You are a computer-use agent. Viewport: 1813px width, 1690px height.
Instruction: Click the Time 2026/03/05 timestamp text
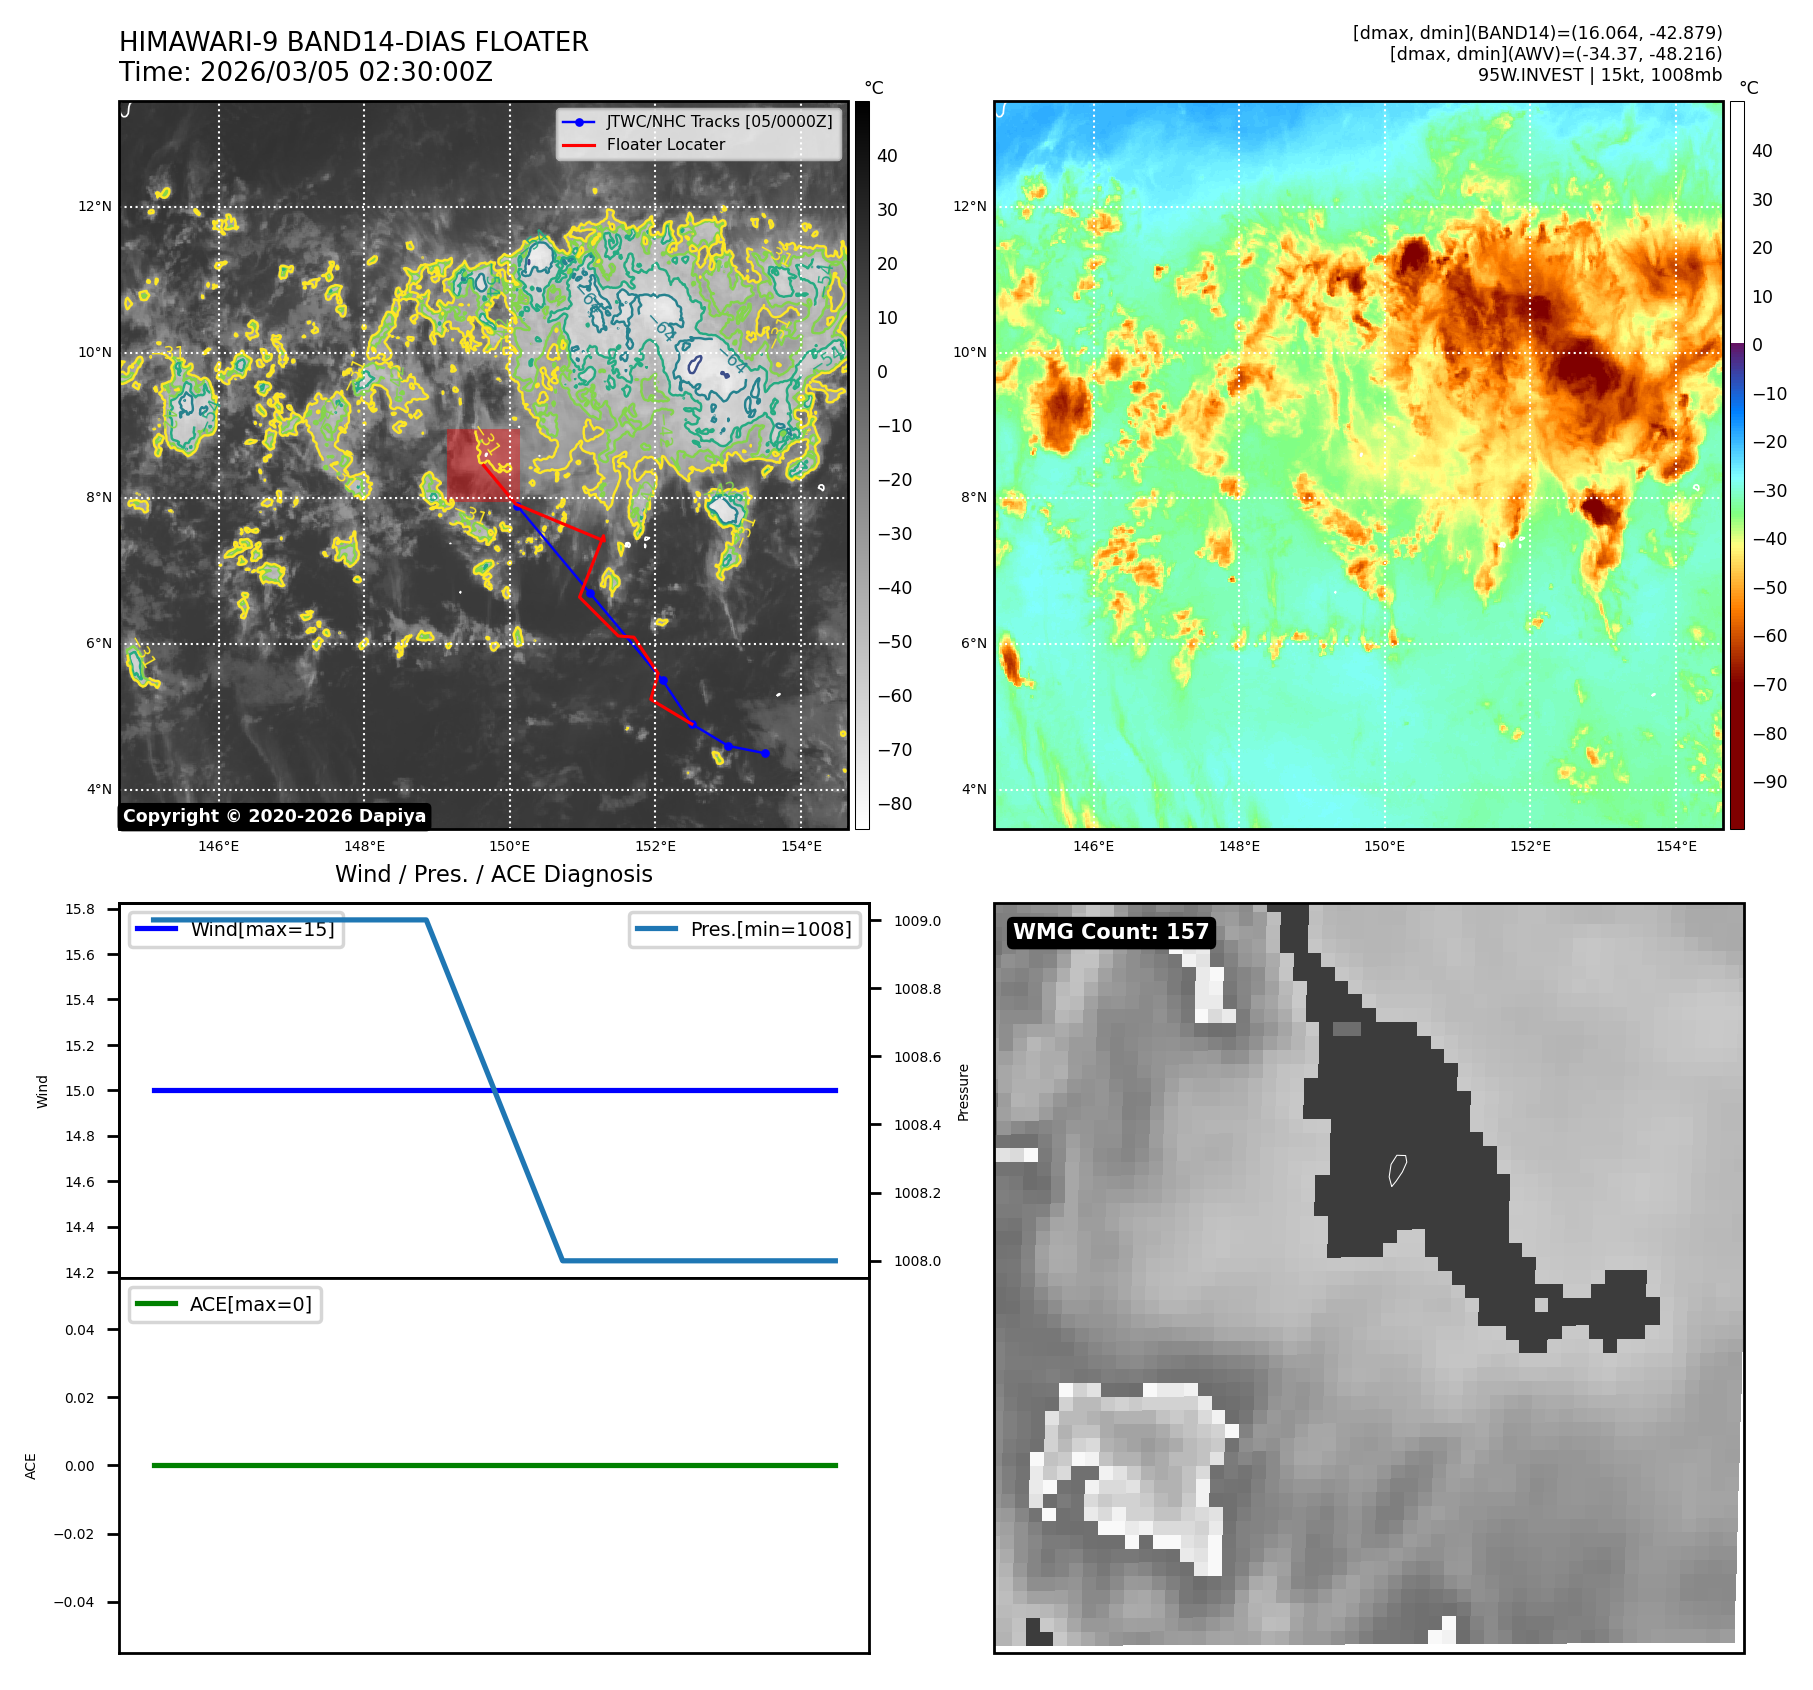pos(305,72)
